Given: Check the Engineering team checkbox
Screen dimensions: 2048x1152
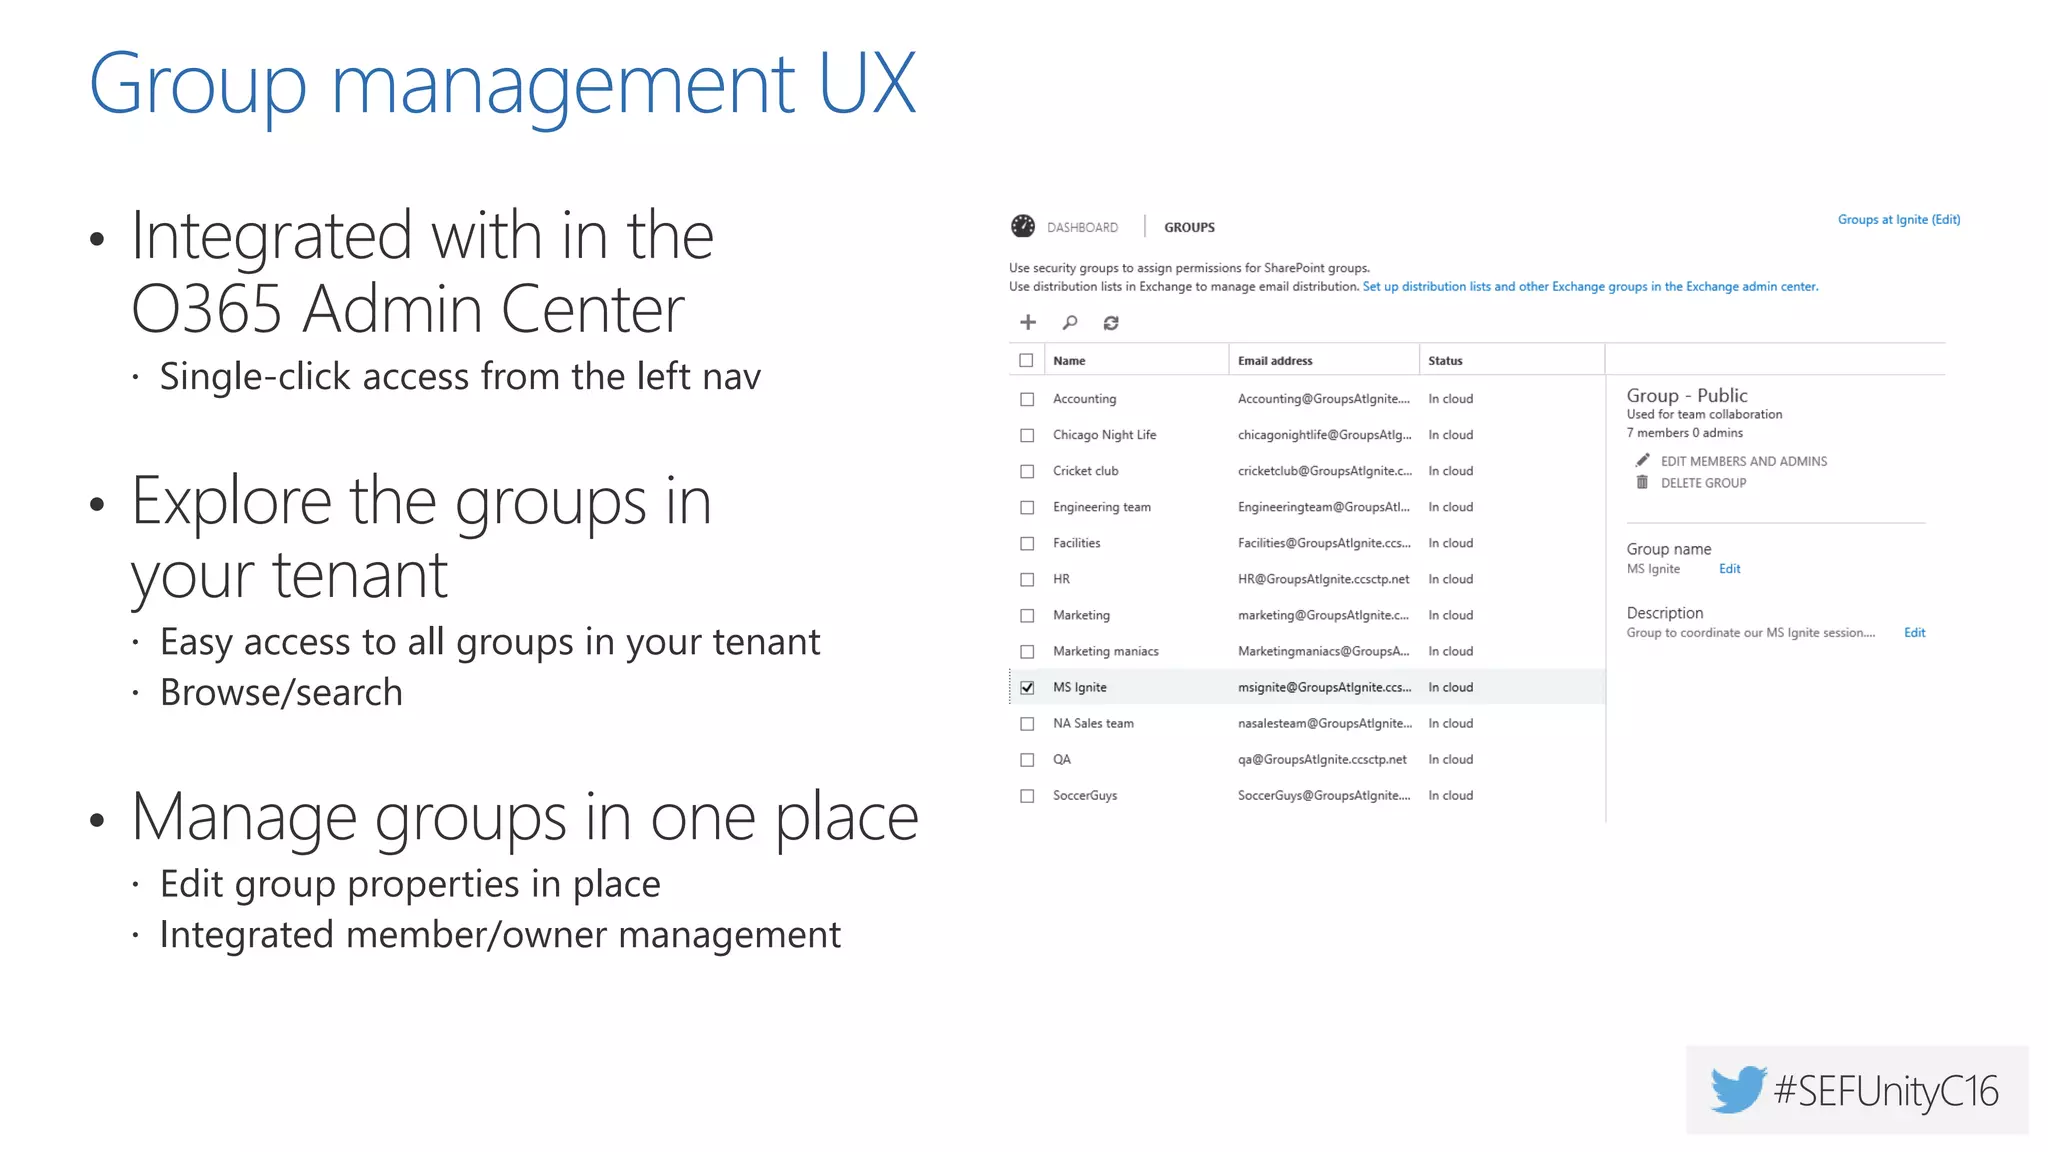Looking at the screenshot, I should pyautogui.click(x=1027, y=507).
